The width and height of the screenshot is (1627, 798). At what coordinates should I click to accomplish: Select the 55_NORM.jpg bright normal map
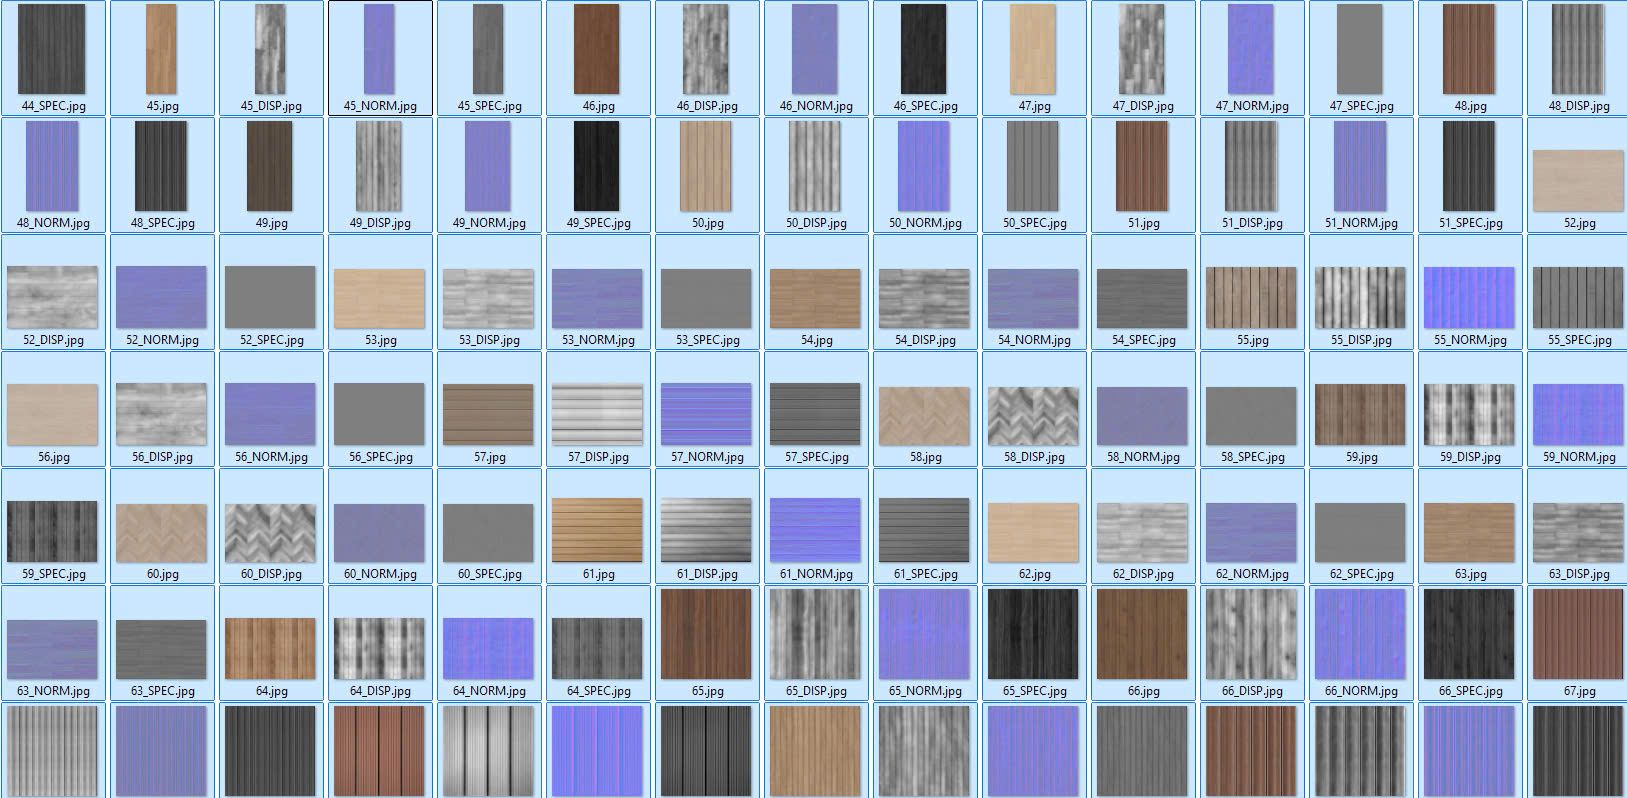pyautogui.click(x=1470, y=298)
